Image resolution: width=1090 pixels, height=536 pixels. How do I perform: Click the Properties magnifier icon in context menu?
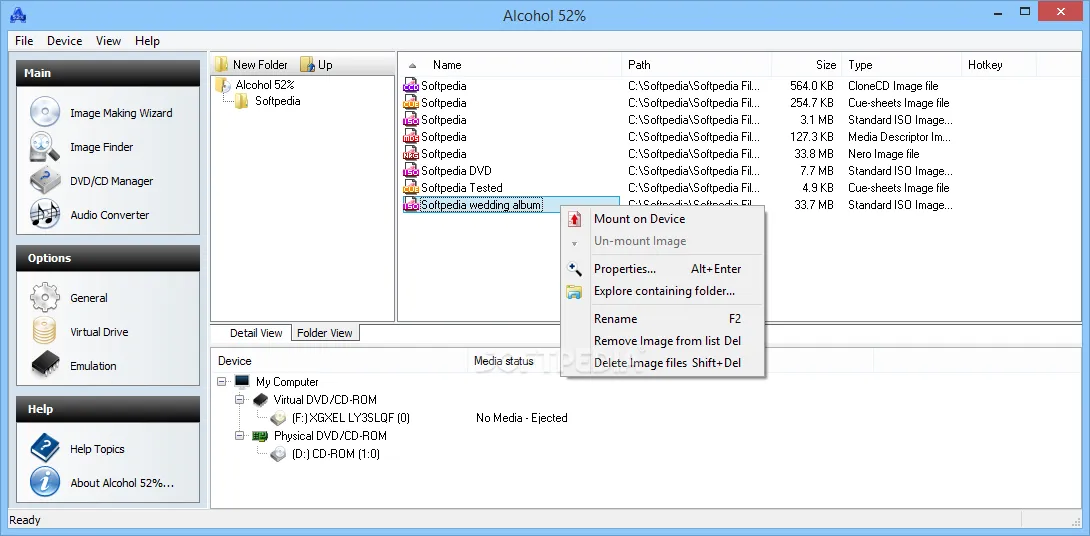point(574,269)
